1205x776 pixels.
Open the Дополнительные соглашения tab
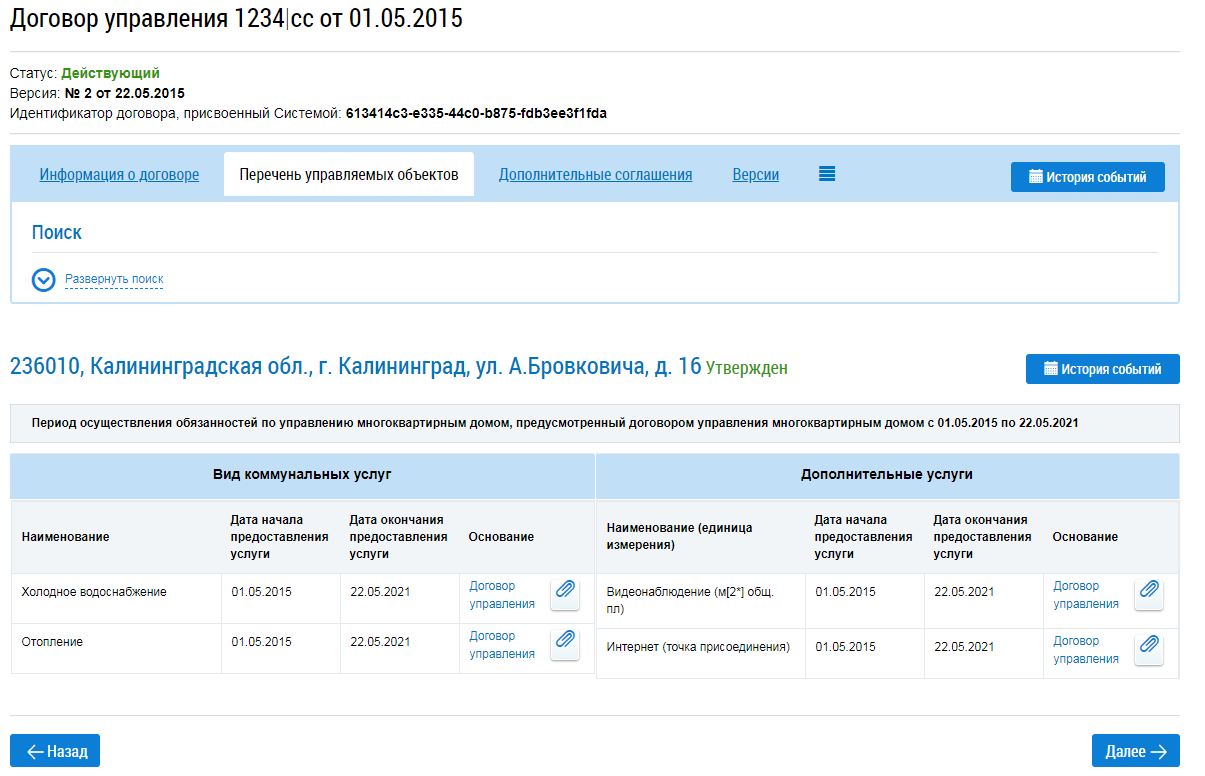click(x=595, y=175)
